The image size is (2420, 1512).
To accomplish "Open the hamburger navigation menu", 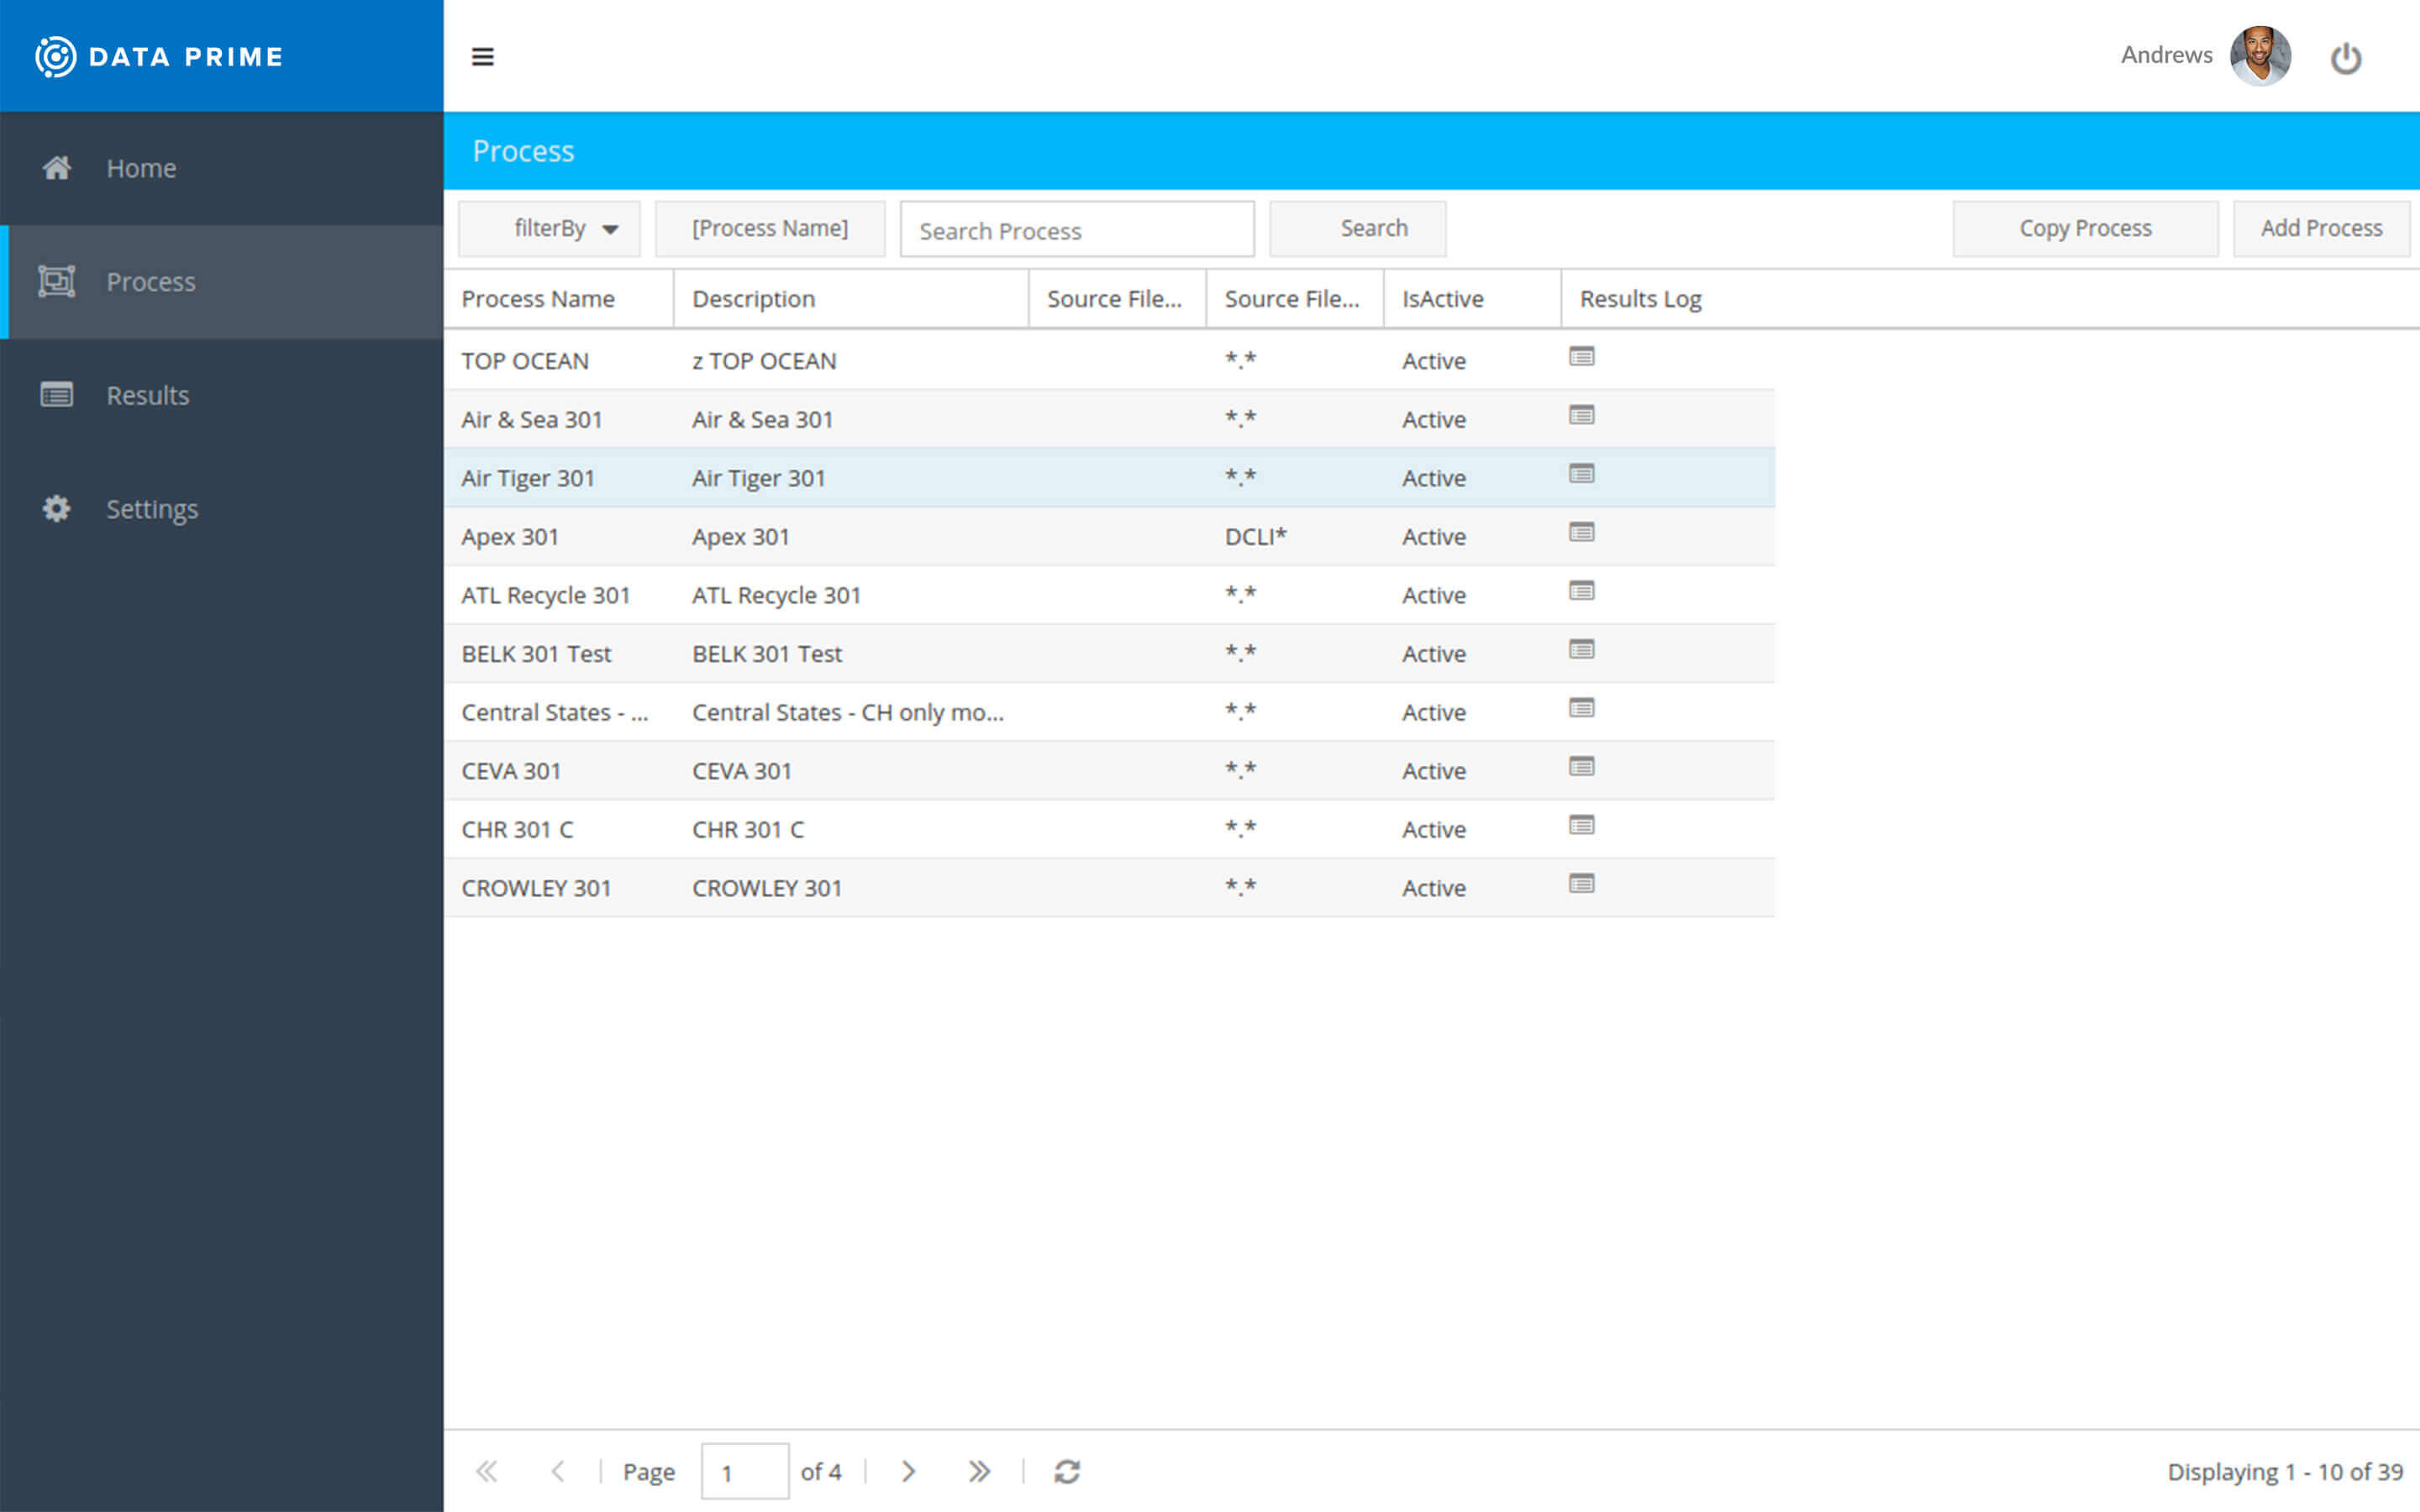I will [484, 57].
